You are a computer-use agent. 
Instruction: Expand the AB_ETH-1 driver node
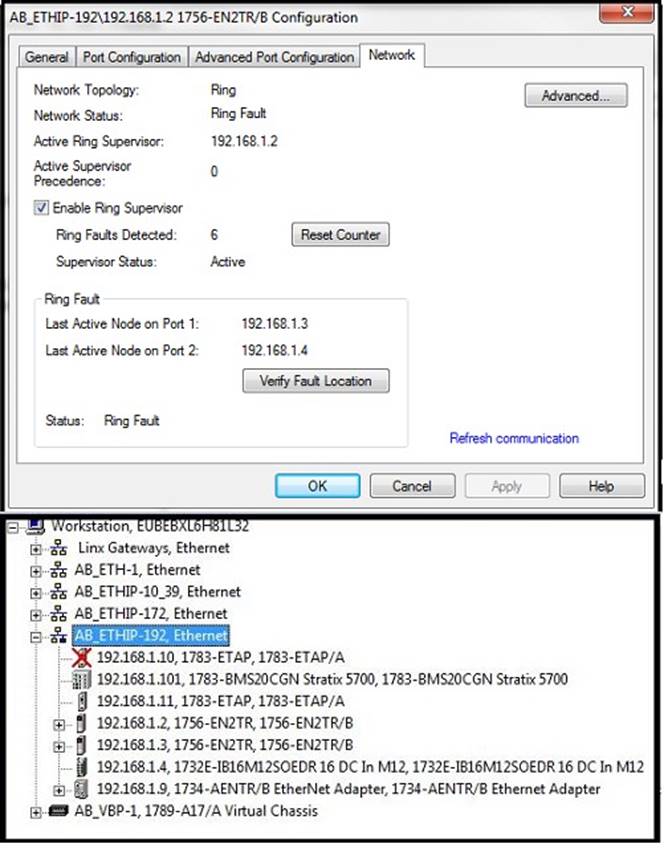36,572
